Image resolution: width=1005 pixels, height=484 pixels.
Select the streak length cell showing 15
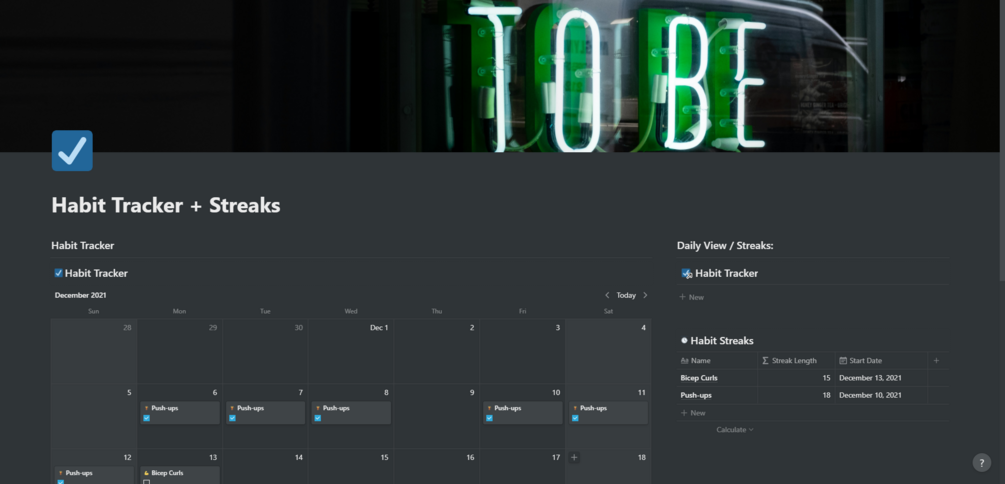pos(795,378)
